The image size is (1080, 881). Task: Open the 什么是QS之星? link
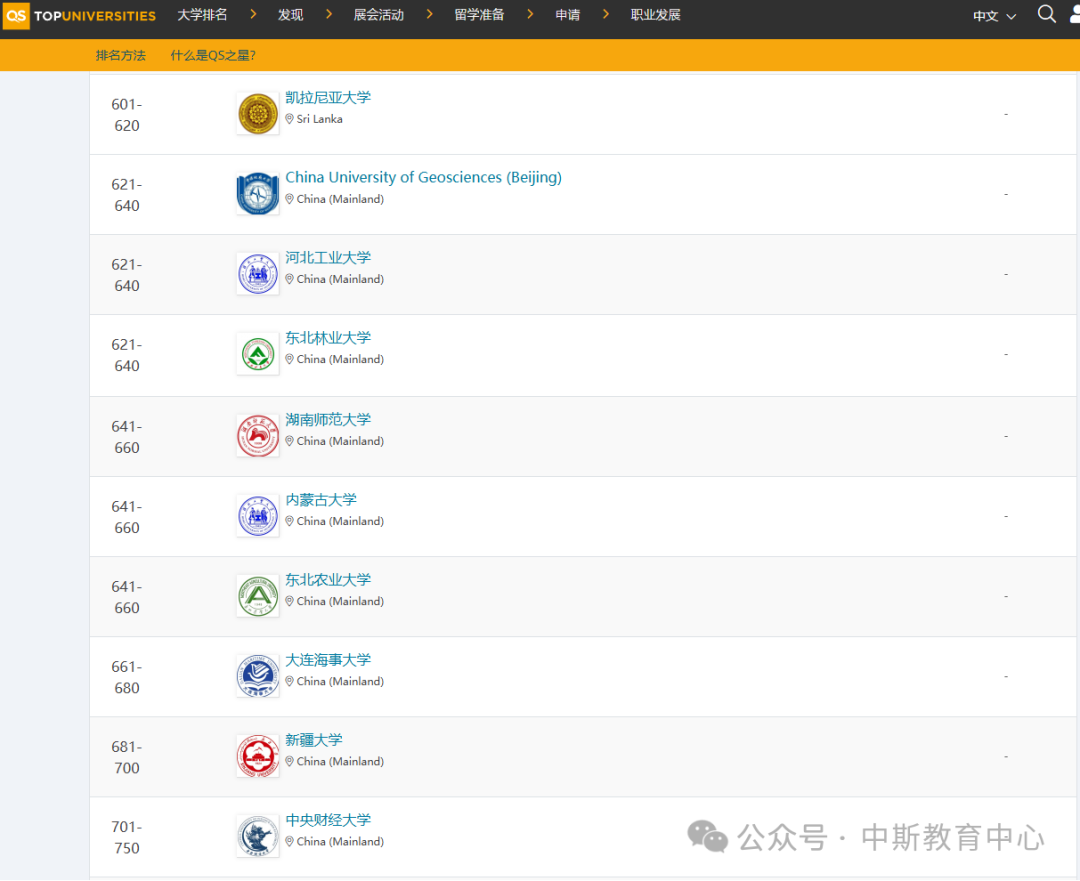[x=213, y=55]
